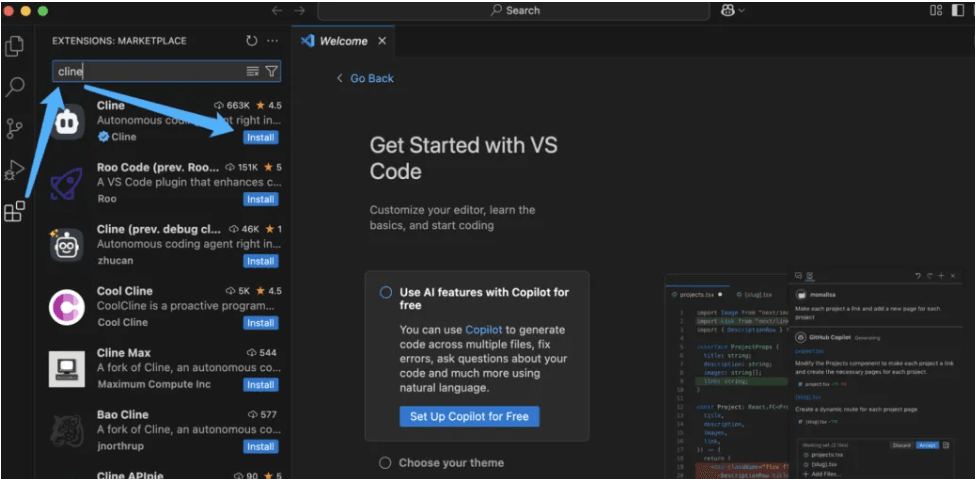This screenshot has height=479, width=975.
Task: Refresh the extensions marketplace list
Action: tap(251, 41)
